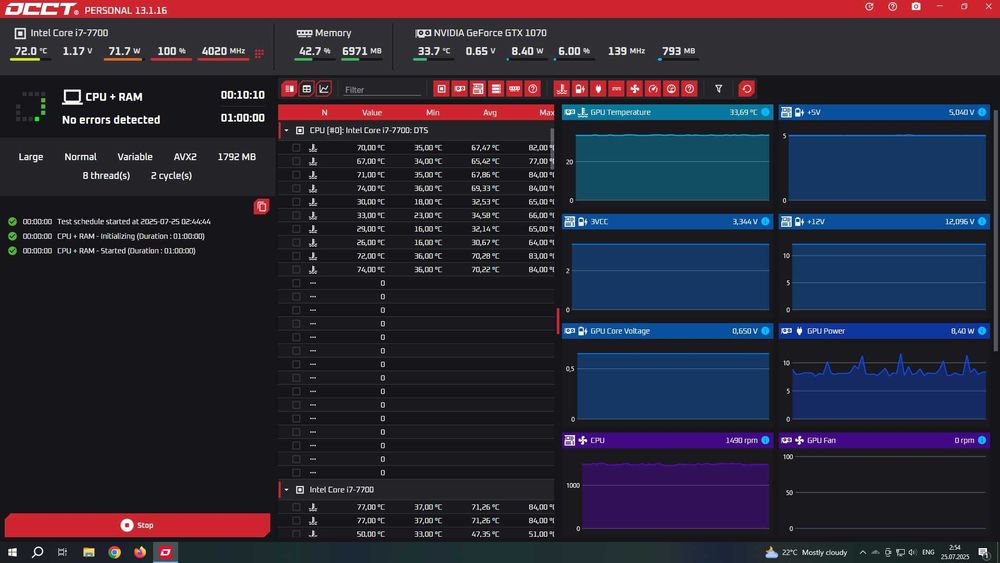Toggle the usage load sensor filter

(671, 89)
